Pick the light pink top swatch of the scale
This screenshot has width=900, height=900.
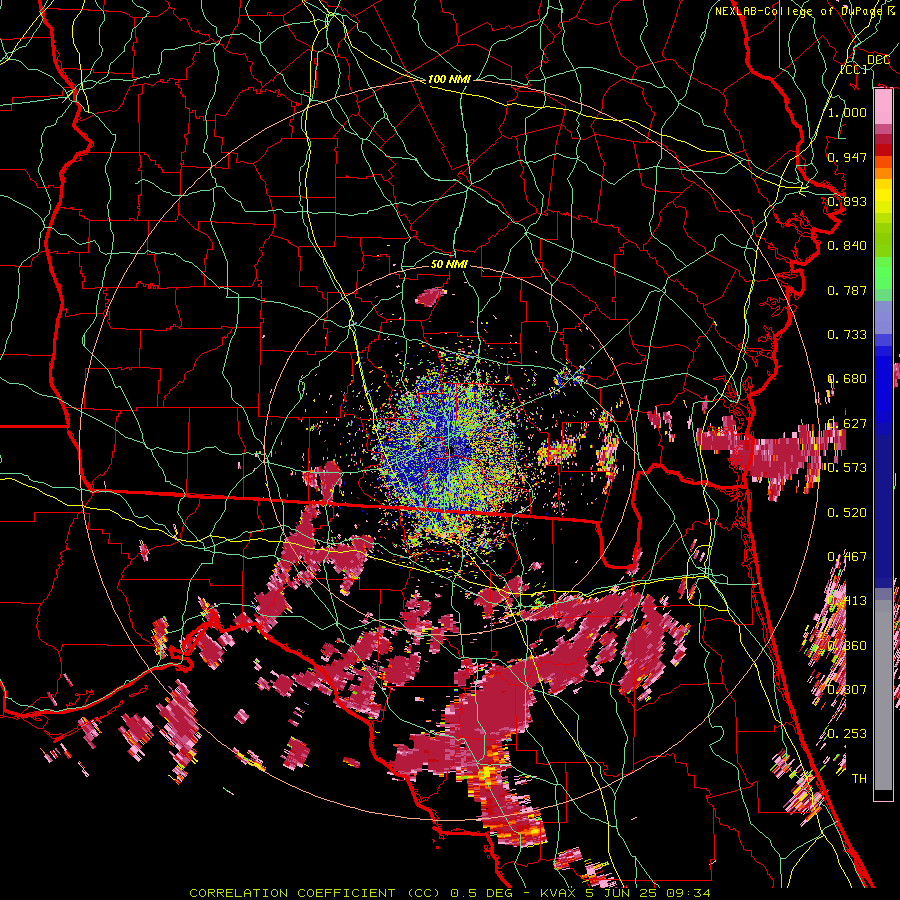(883, 106)
